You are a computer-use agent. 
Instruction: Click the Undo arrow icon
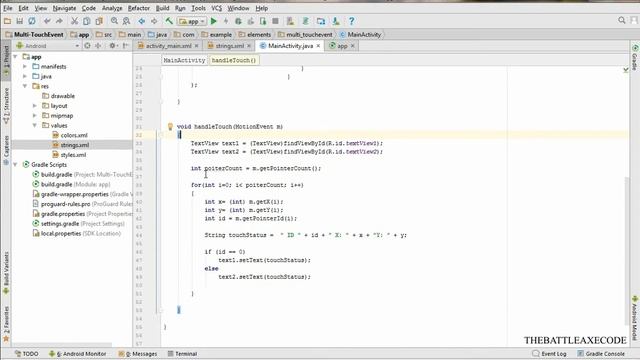coord(47,21)
